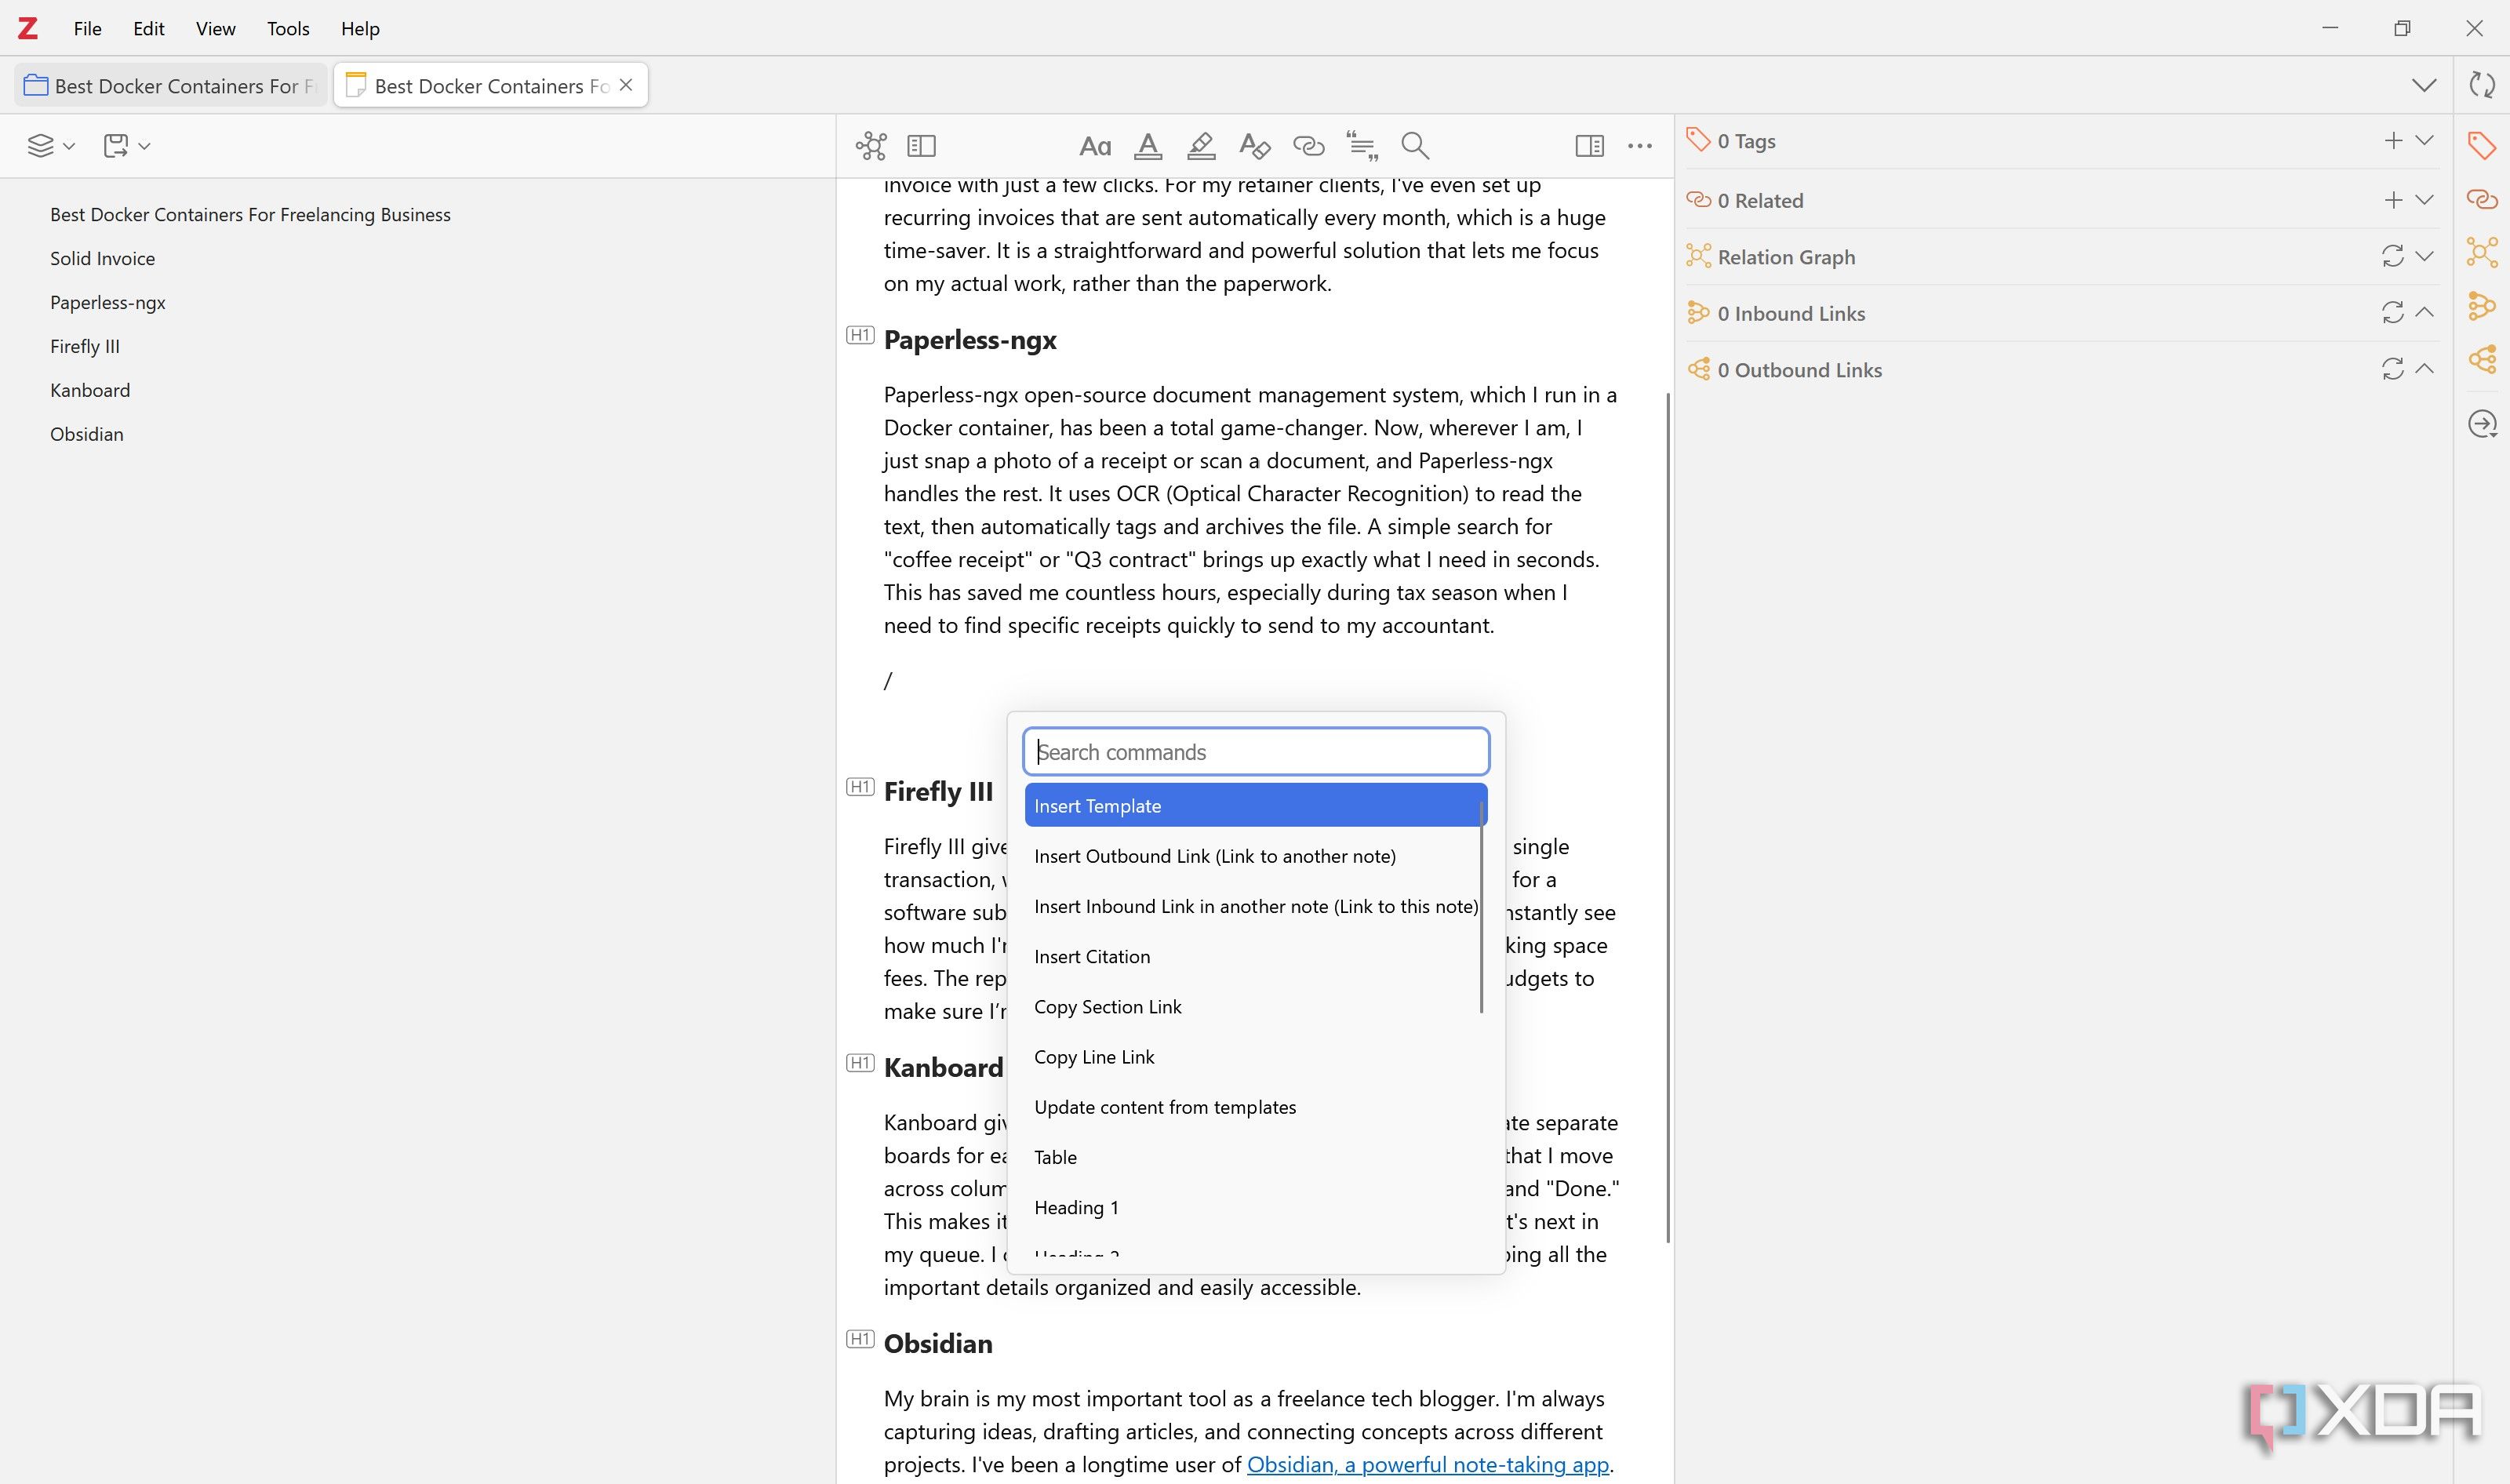Select Inbound Links icon in right sidebar strip
The width and height of the screenshot is (2510, 1484).
coord(2482,306)
